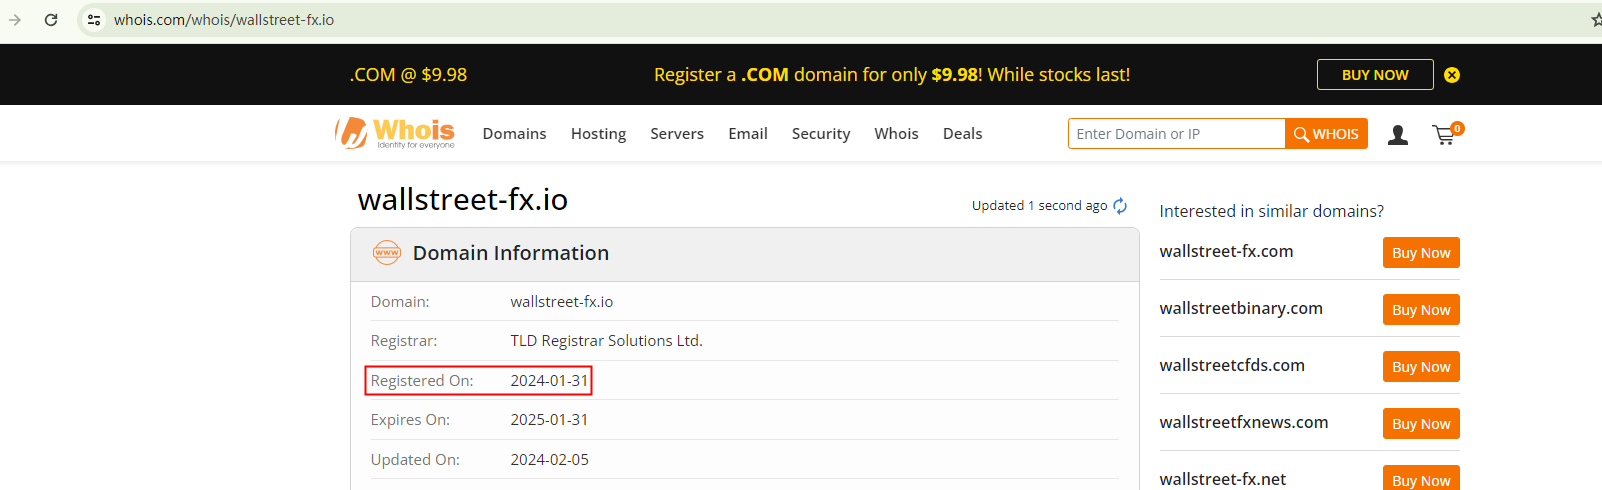Screen dimensions: 1602x490
Task: Open the Servers menu
Action: [x=677, y=134]
